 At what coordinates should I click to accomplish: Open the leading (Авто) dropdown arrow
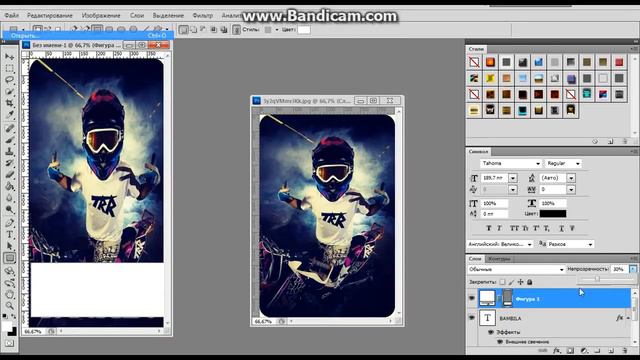[571, 178]
